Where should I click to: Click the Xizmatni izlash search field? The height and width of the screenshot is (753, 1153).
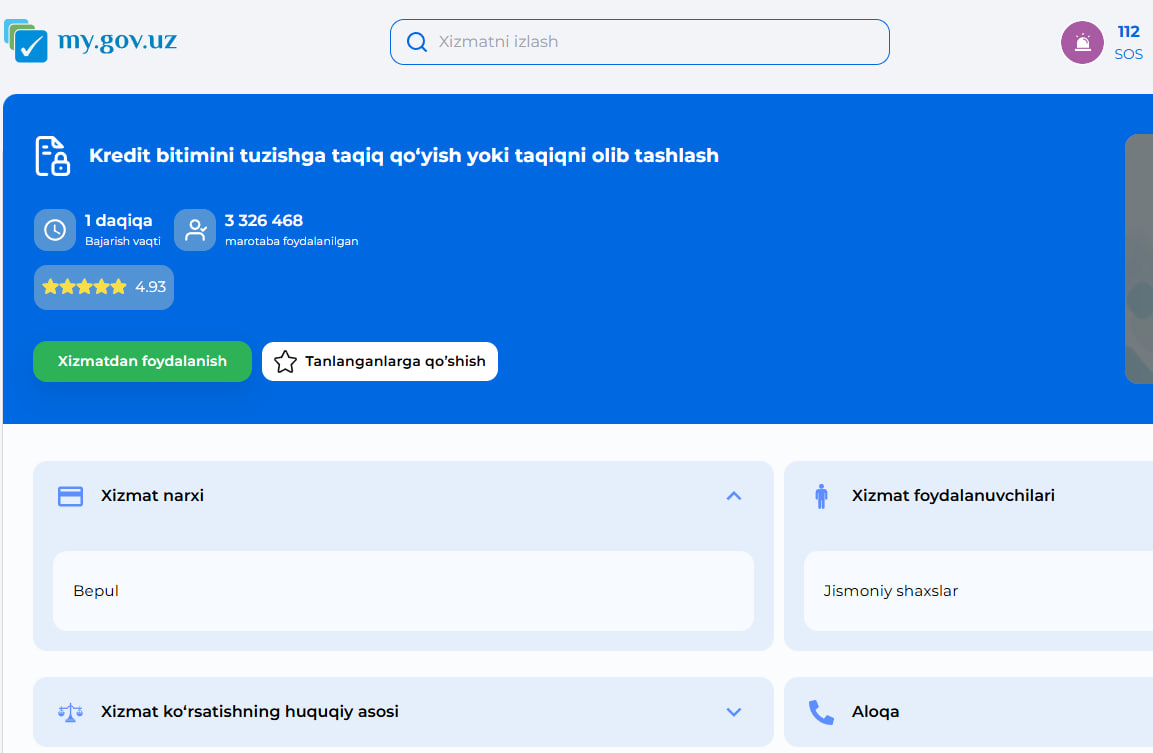(650, 42)
